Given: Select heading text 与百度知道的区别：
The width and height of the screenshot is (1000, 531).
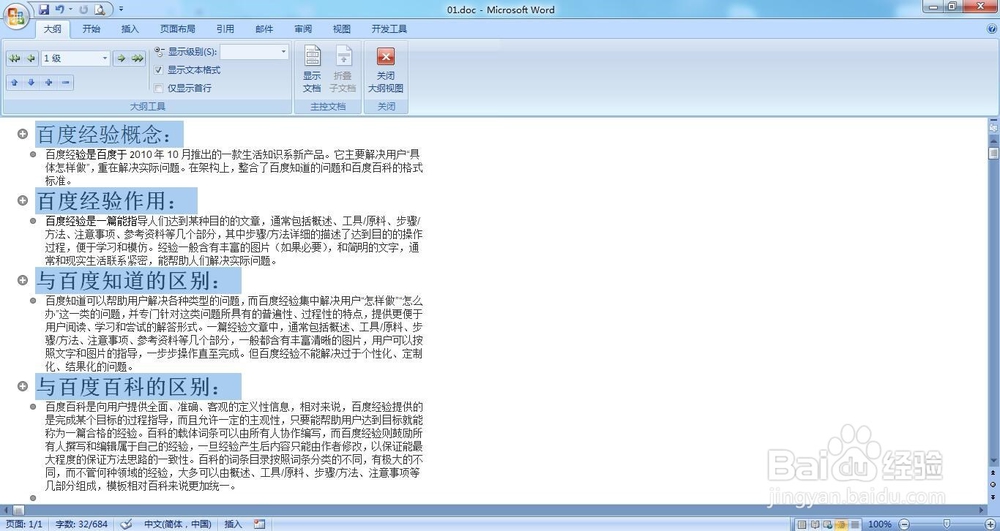Looking at the screenshot, I should [129, 280].
